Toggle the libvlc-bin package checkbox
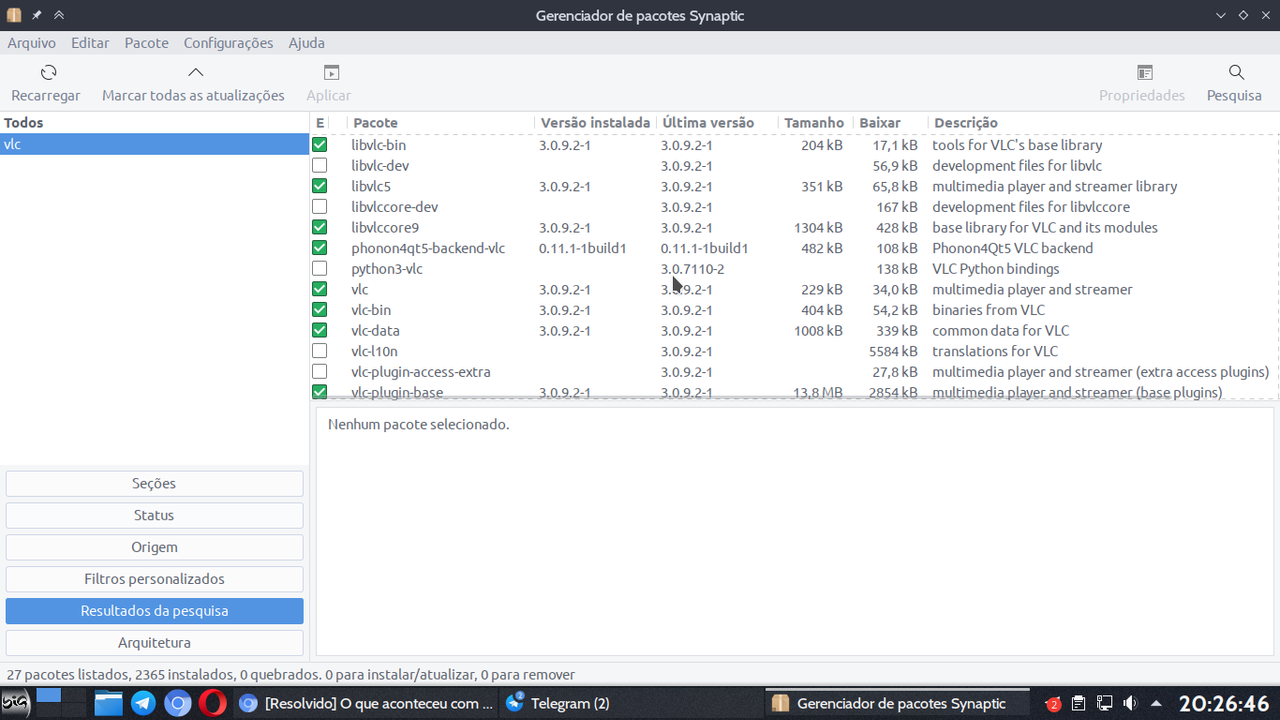 [x=320, y=145]
